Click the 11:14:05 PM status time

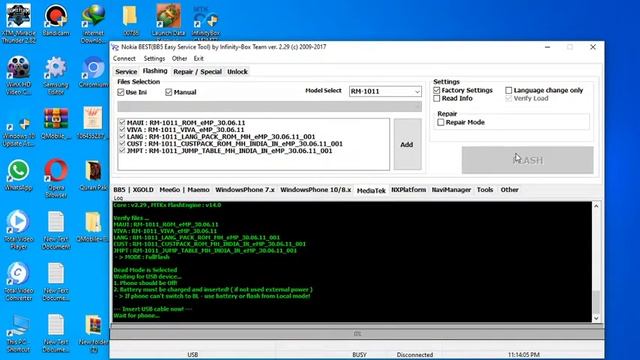pyautogui.click(x=524, y=355)
